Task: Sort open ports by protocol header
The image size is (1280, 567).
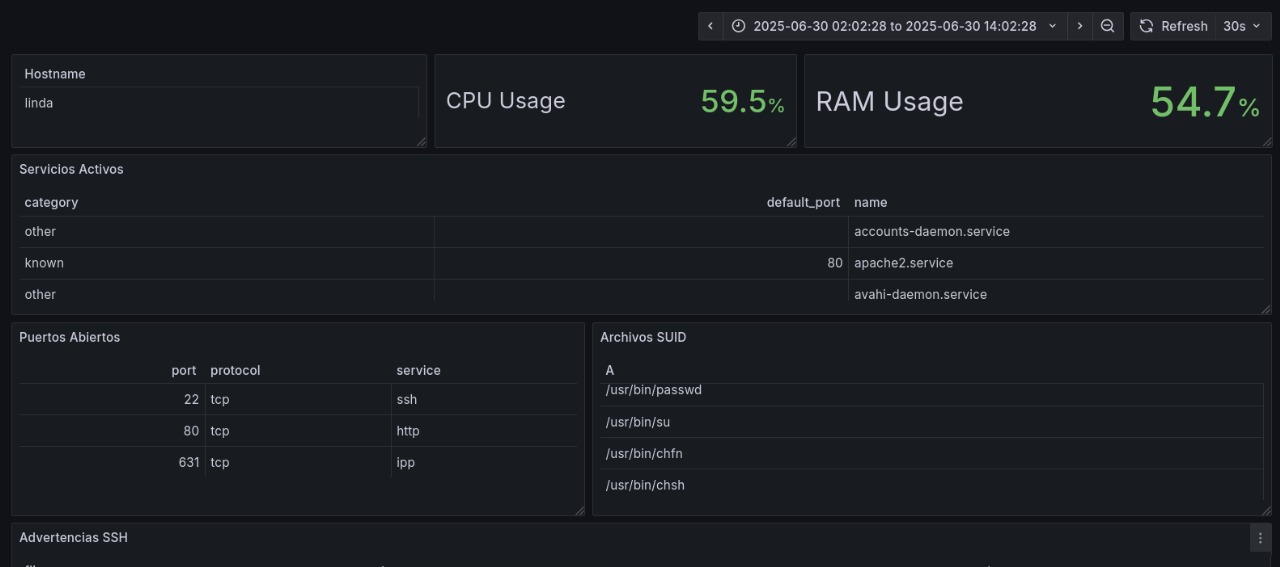Action: 235,370
